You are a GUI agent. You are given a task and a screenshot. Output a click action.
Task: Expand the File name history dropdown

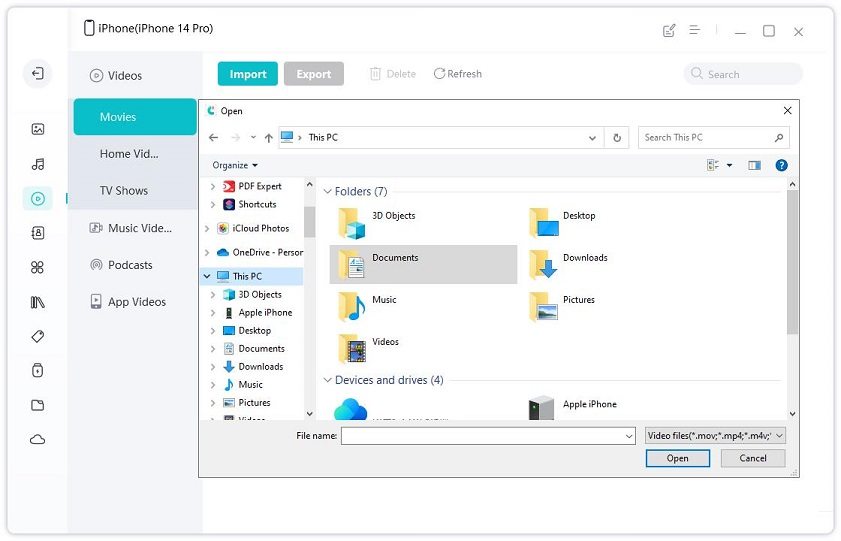[629, 436]
